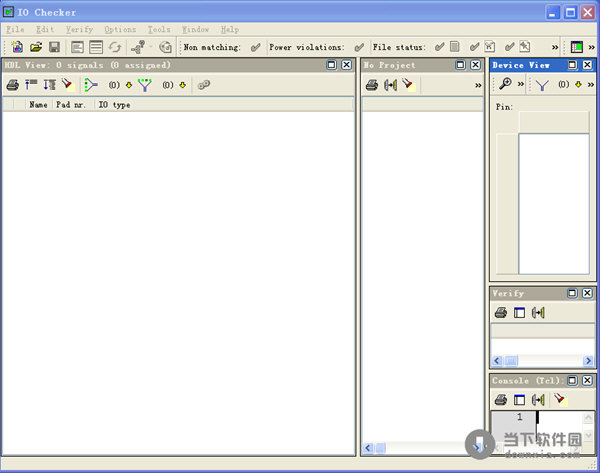Click the lined list view toolbar icon
The image size is (600, 473).
[x=96, y=47]
